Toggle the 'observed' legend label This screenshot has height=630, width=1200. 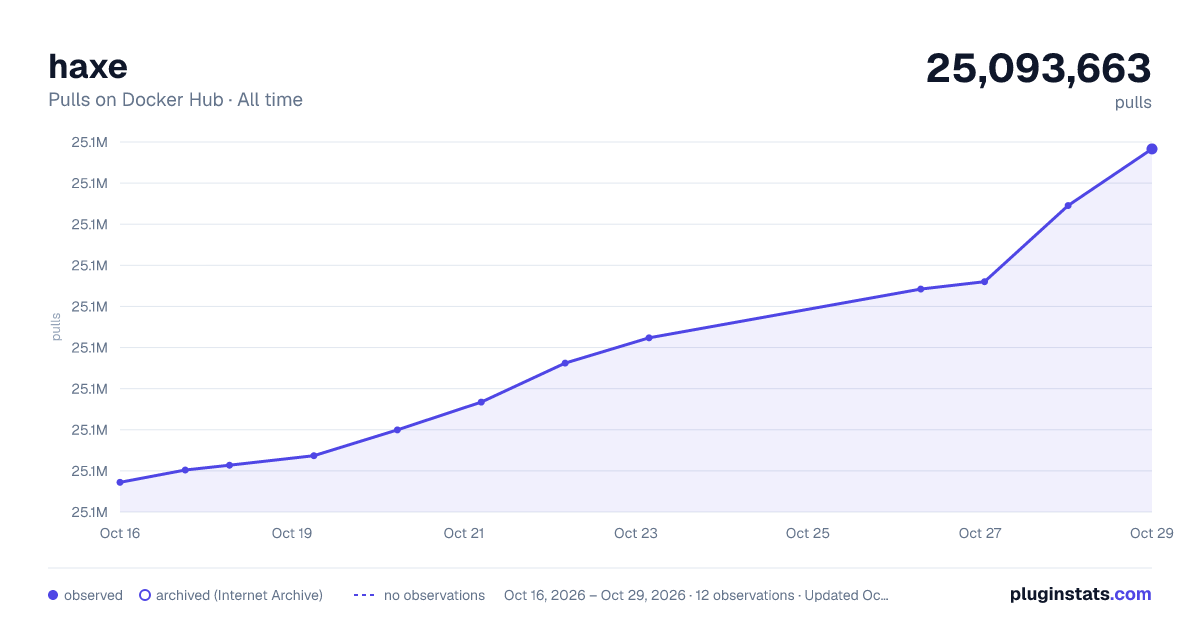pos(93,595)
